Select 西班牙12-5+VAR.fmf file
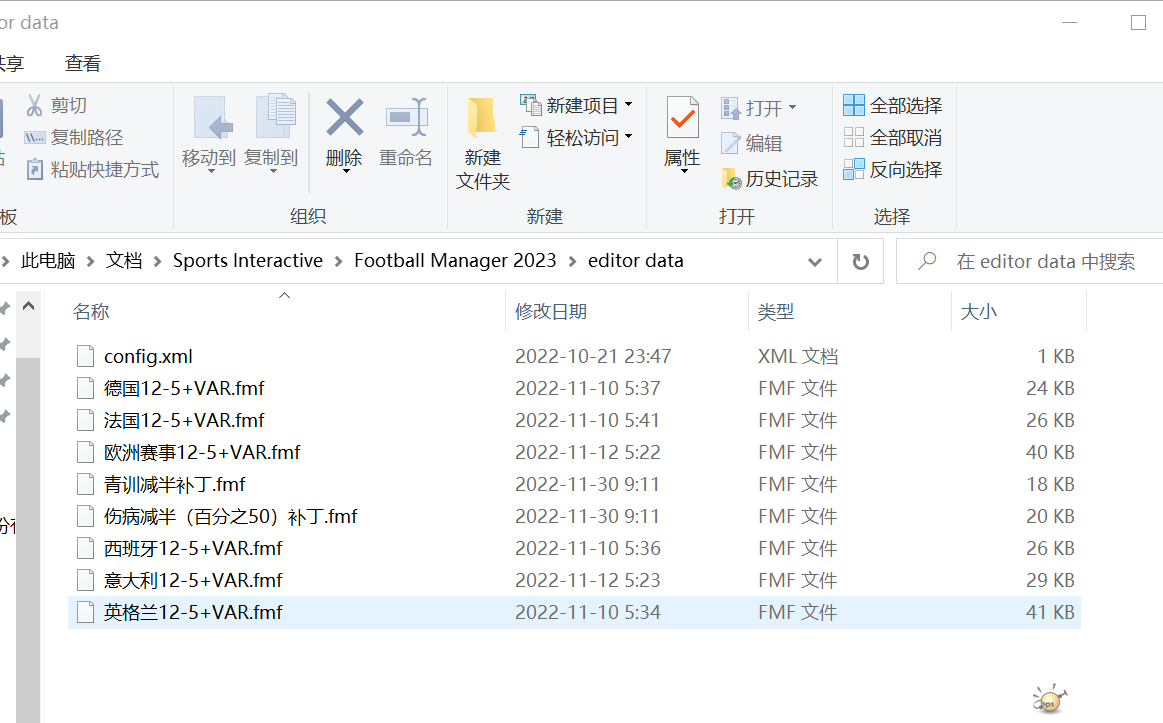This screenshot has width=1163, height=723. tap(574, 549)
